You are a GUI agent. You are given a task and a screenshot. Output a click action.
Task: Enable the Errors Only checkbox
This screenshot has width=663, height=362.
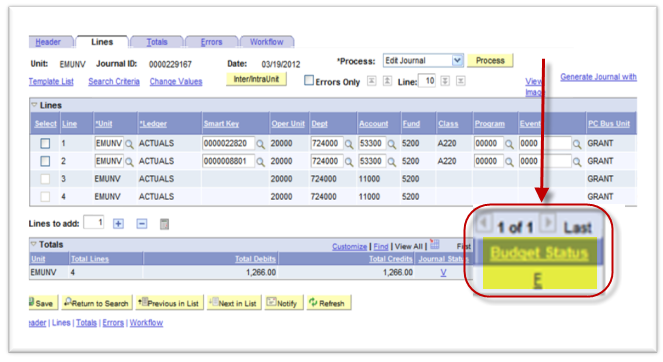point(309,80)
